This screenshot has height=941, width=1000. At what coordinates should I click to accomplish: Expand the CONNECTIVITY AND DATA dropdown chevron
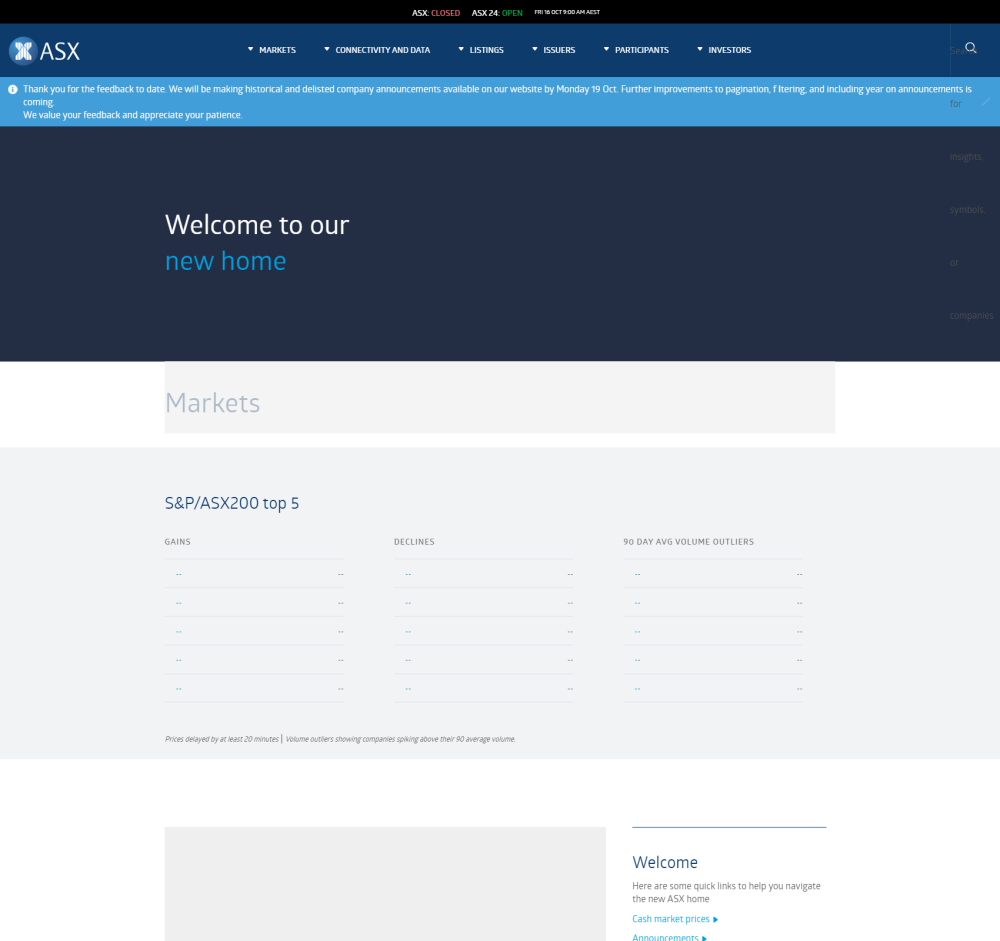coord(326,47)
